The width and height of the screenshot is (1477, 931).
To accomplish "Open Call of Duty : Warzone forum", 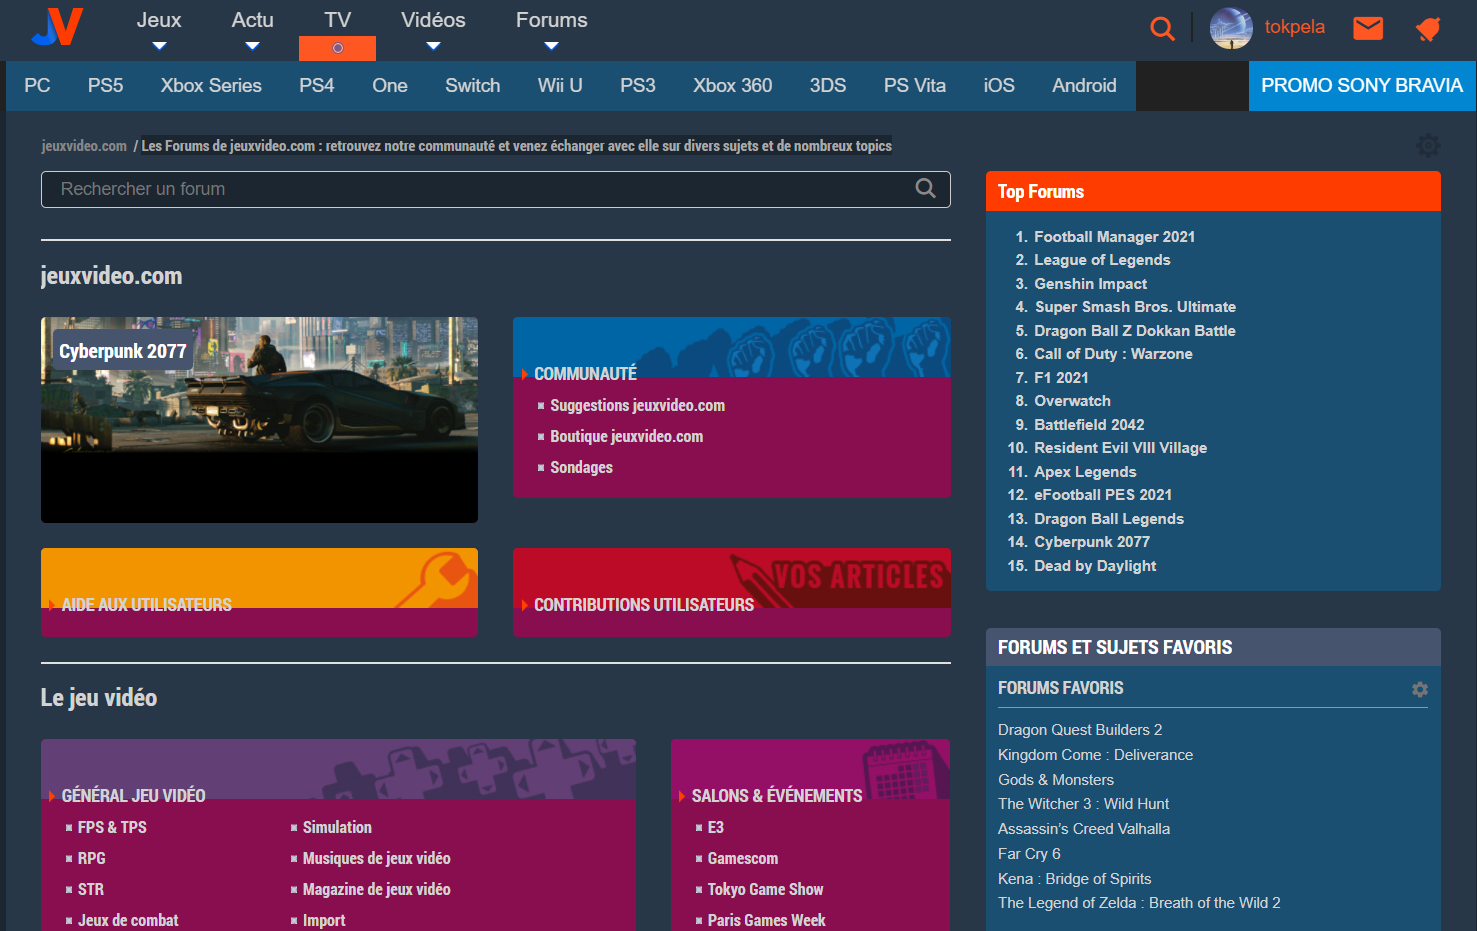I will tap(1113, 354).
